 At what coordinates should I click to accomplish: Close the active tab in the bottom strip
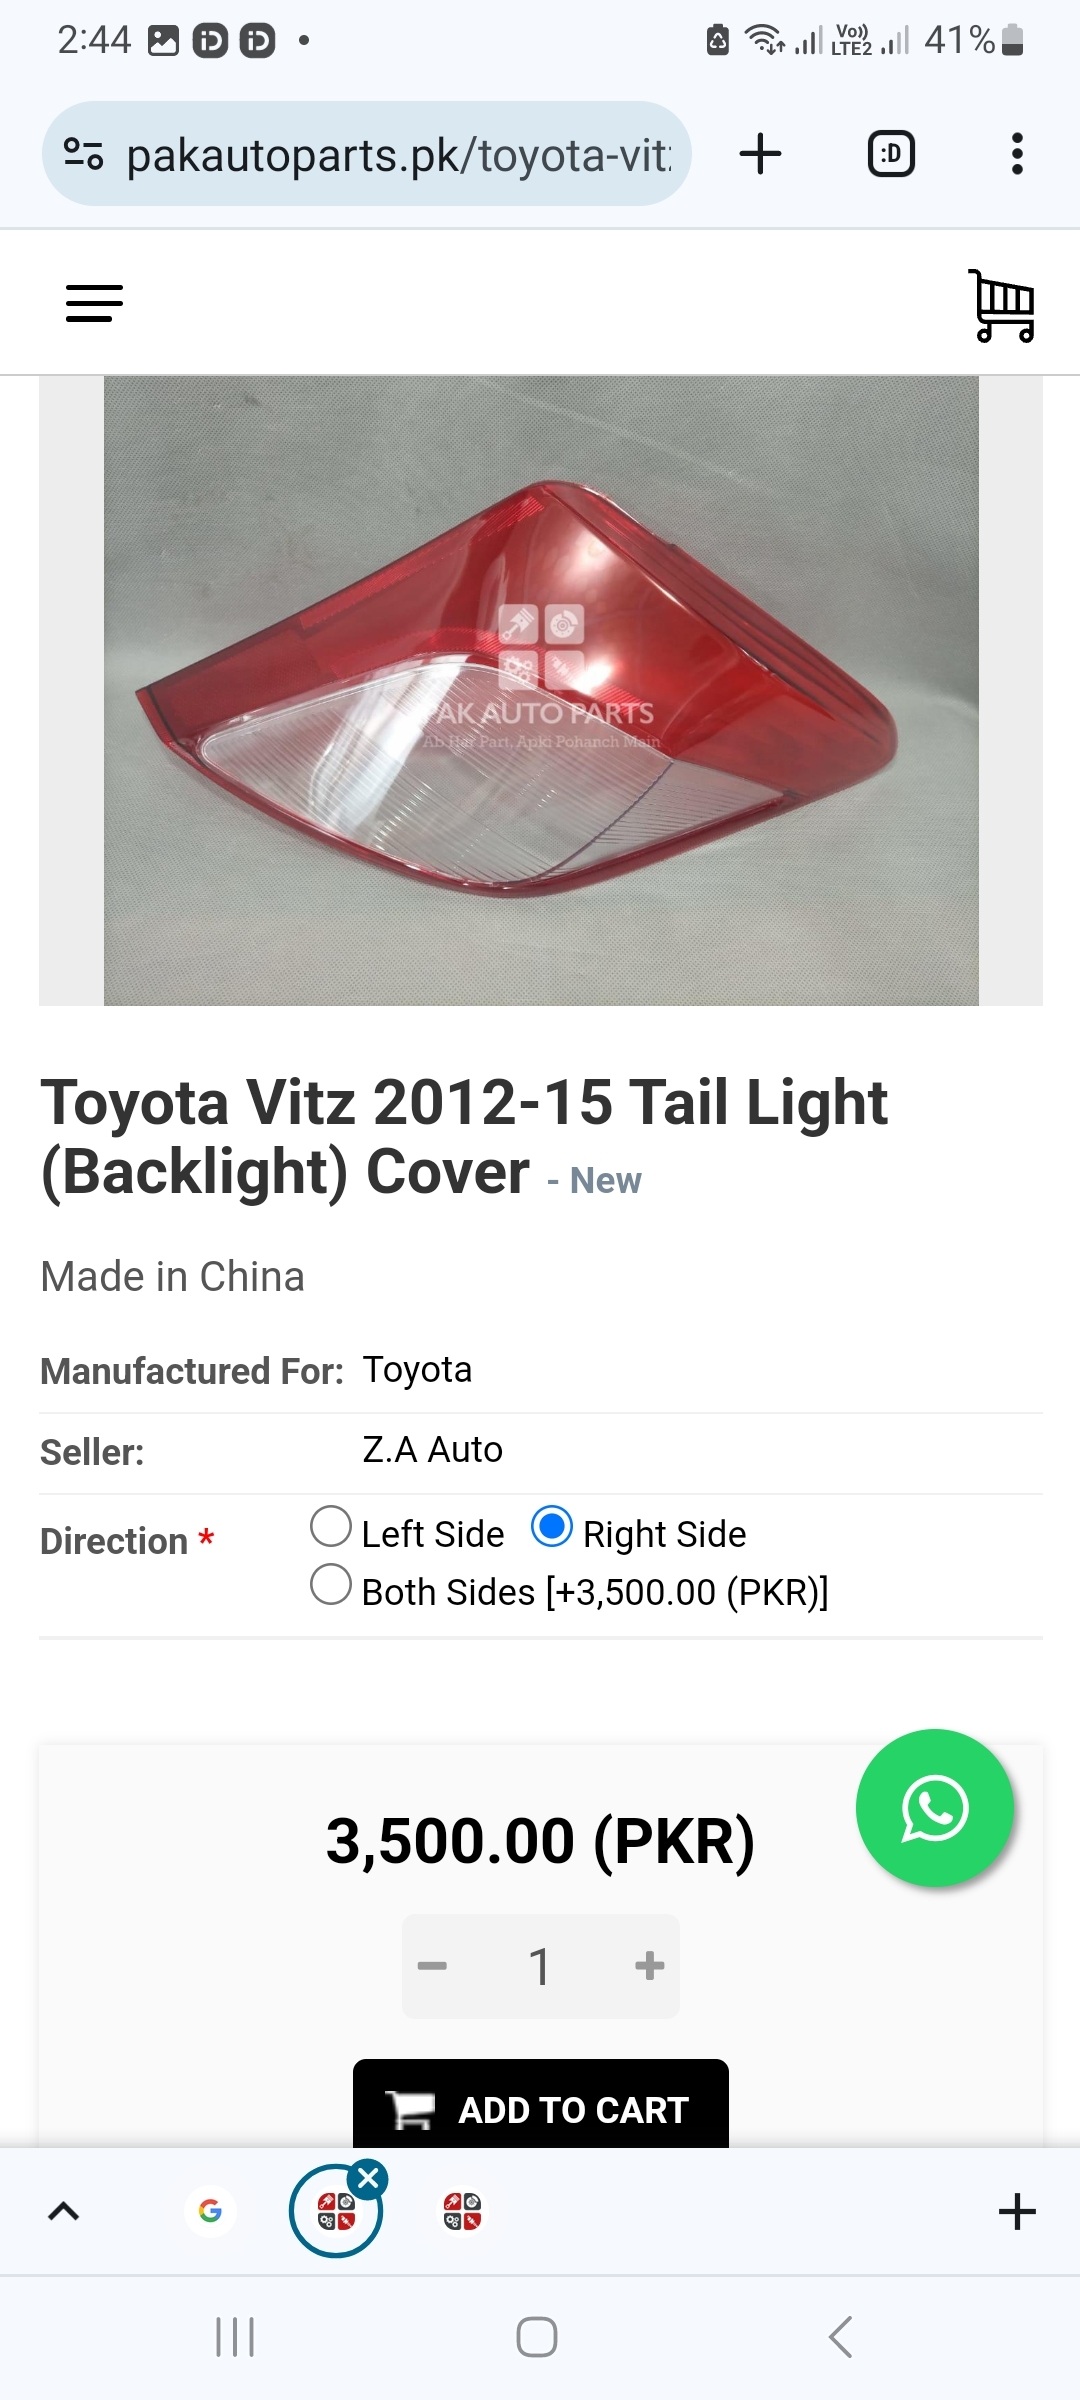(x=368, y=2178)
